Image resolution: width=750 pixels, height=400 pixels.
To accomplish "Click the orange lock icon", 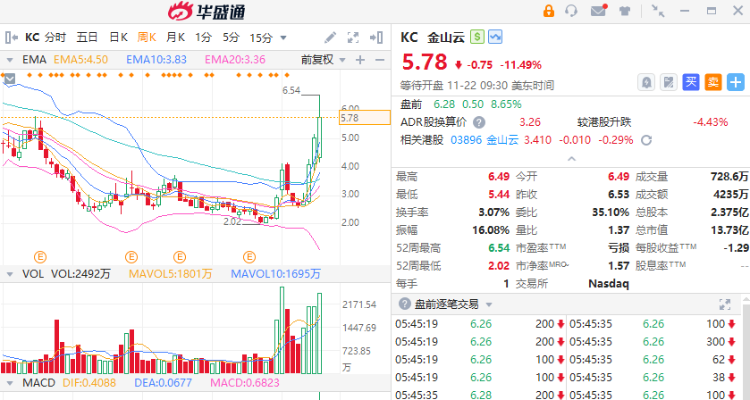I will [x=549, y=11].
